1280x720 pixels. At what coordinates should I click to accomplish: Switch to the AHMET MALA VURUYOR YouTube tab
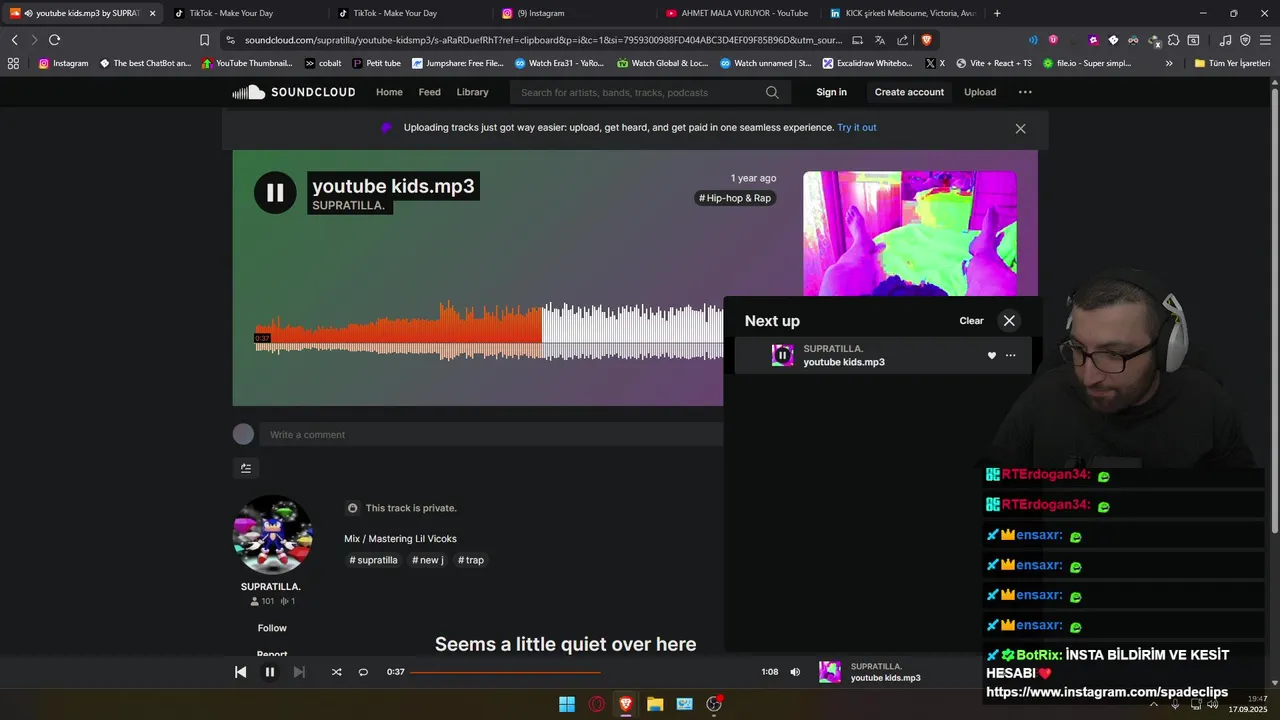tap(739, 13)
